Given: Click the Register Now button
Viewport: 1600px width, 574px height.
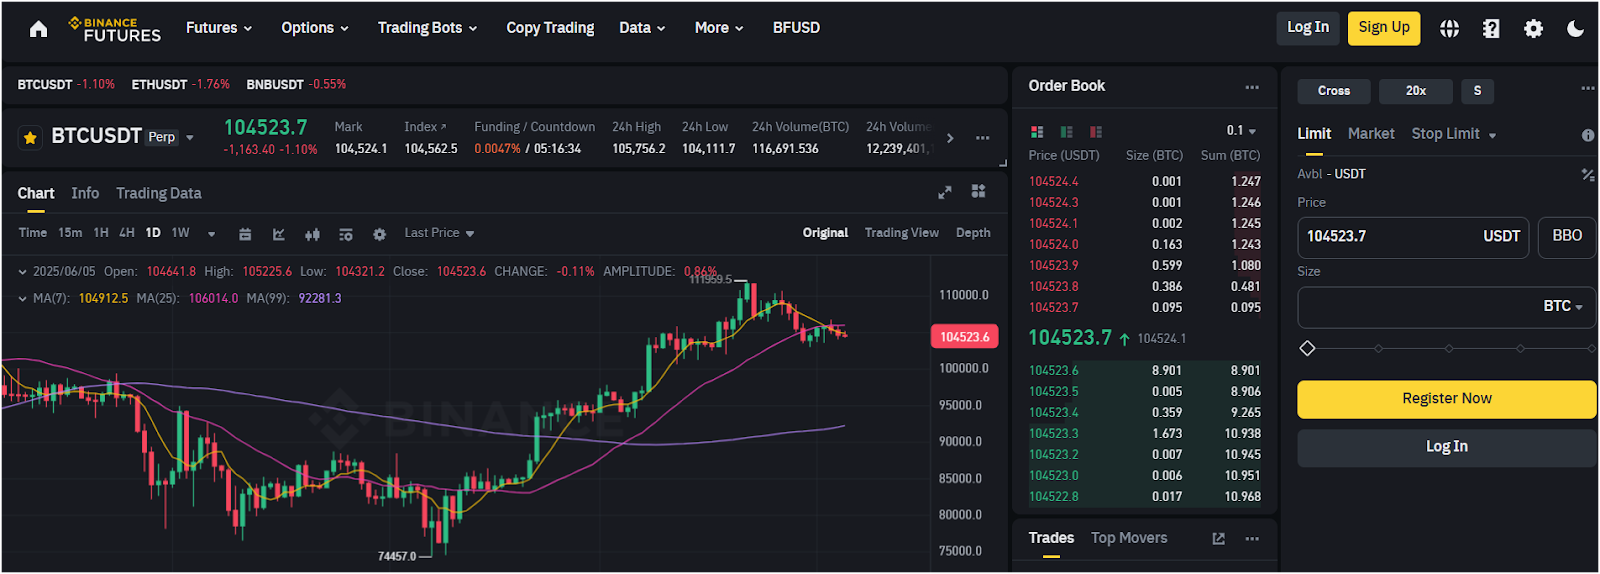Looking at the screenshot, I should pyautogui.click(x=1447, y=399).
